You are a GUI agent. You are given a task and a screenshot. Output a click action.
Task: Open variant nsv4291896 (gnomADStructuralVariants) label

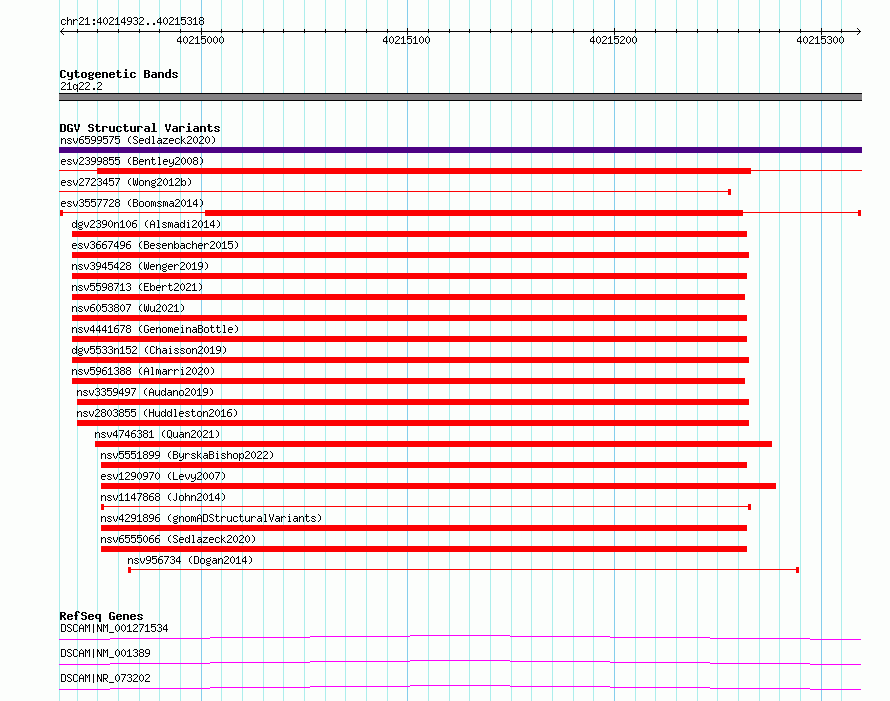point(211,518)
